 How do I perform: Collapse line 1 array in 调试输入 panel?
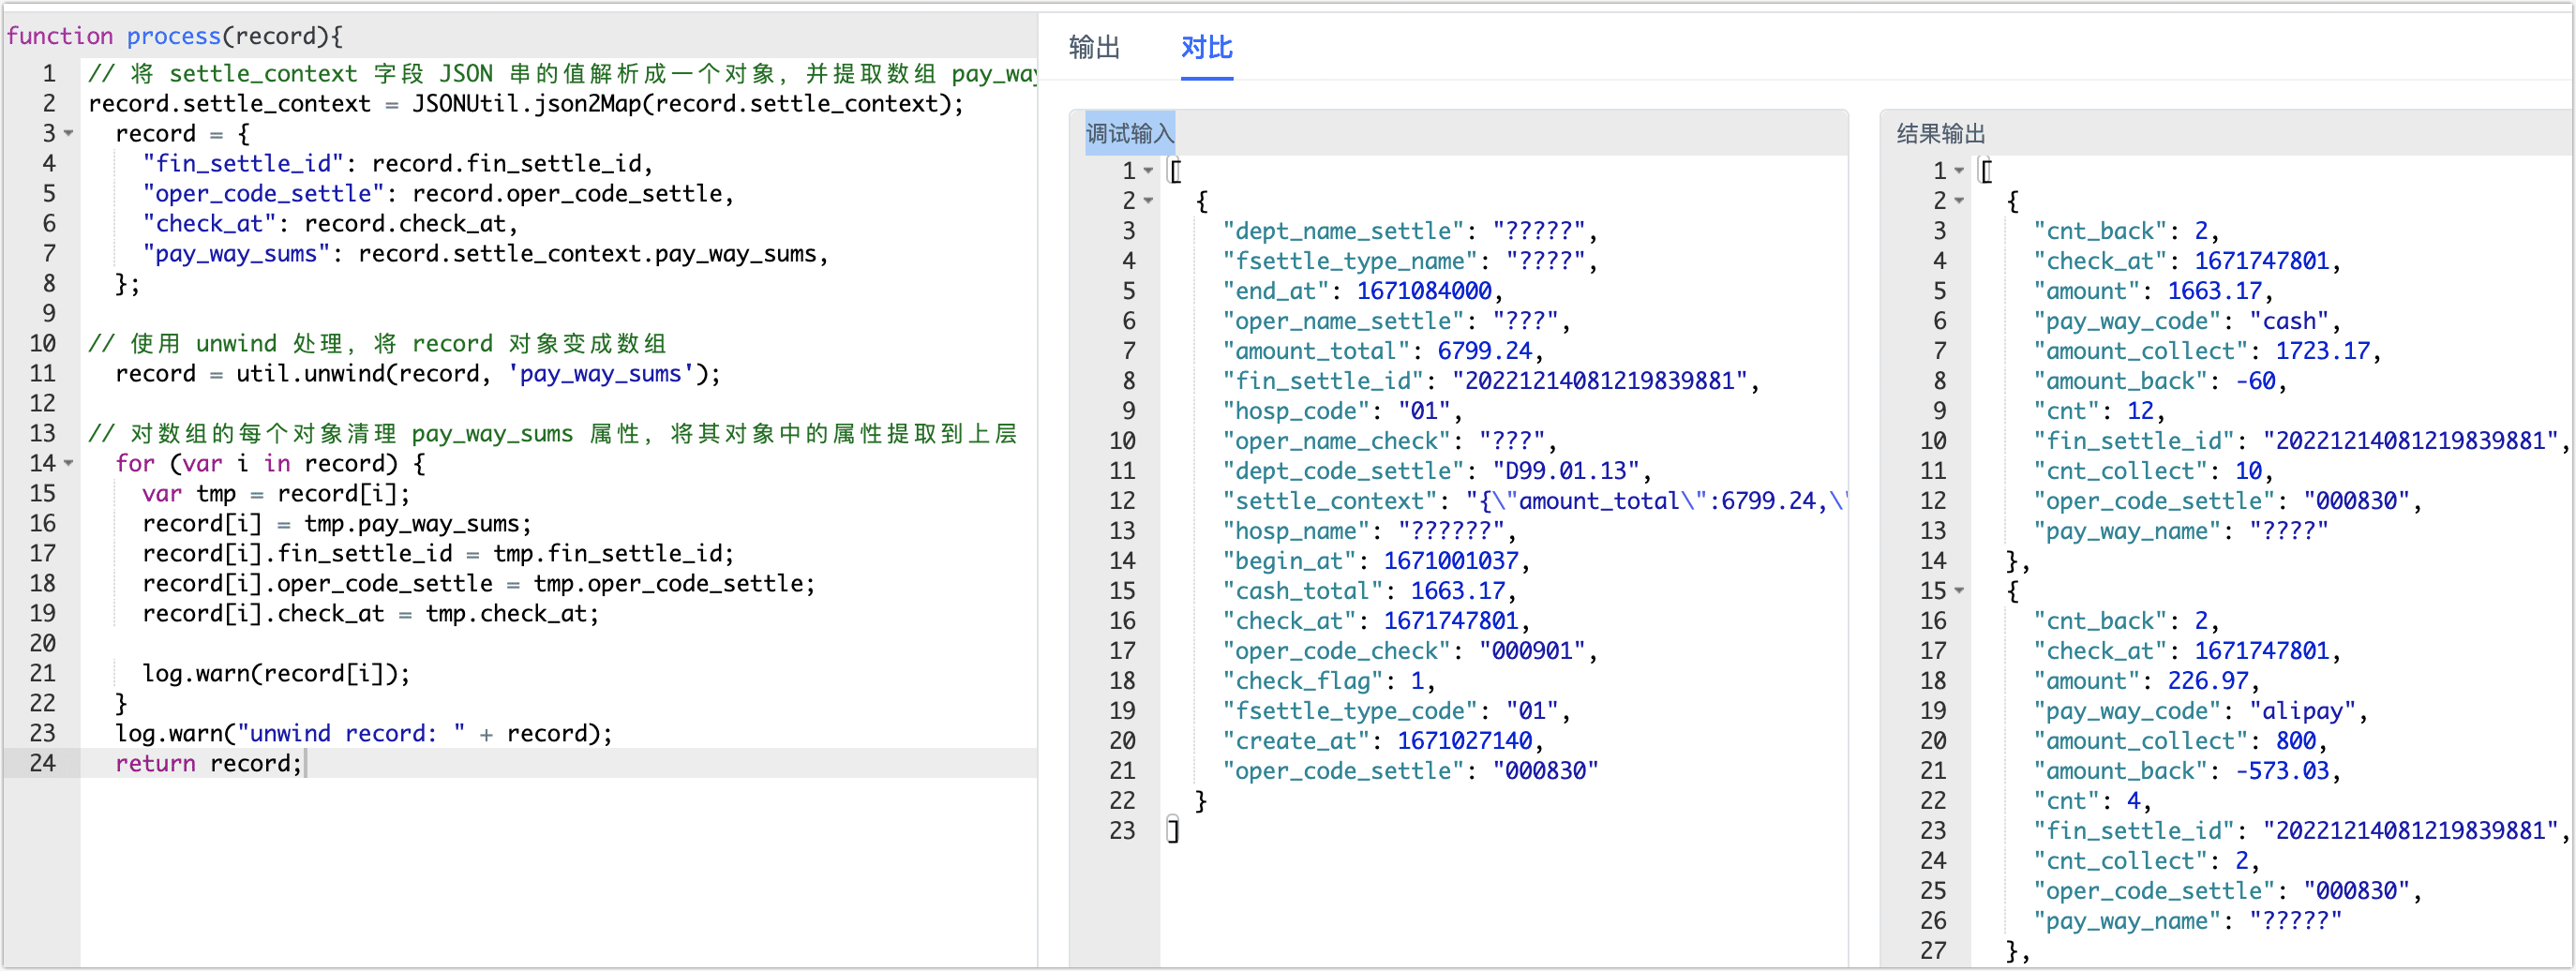[1149, 171]
